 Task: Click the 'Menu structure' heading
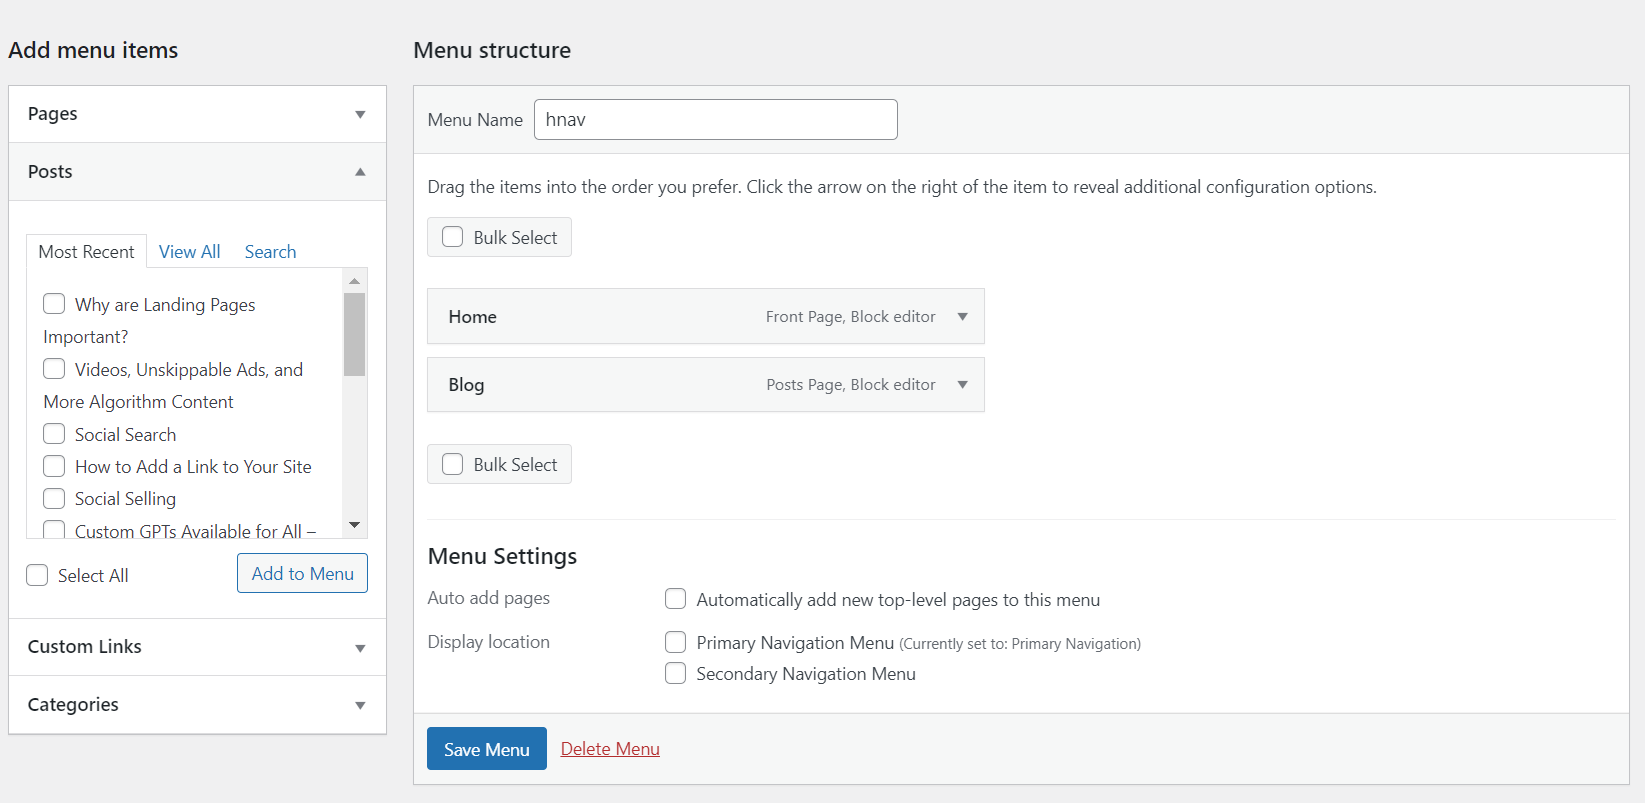492,50
